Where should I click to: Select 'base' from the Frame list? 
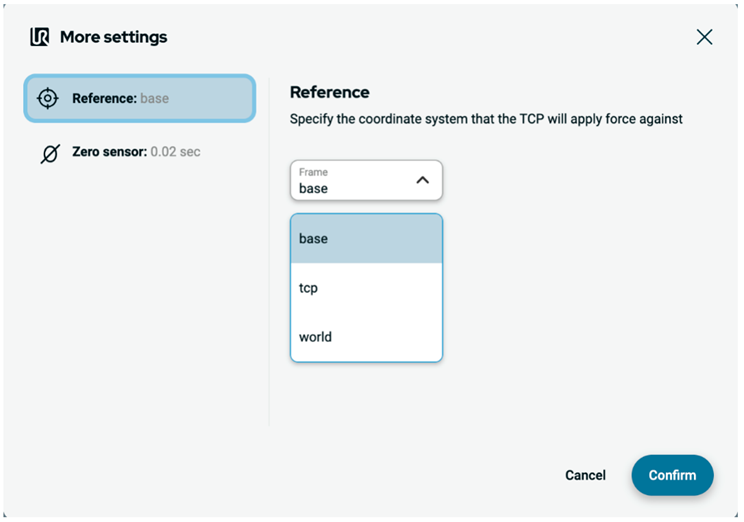pos(366,239)
